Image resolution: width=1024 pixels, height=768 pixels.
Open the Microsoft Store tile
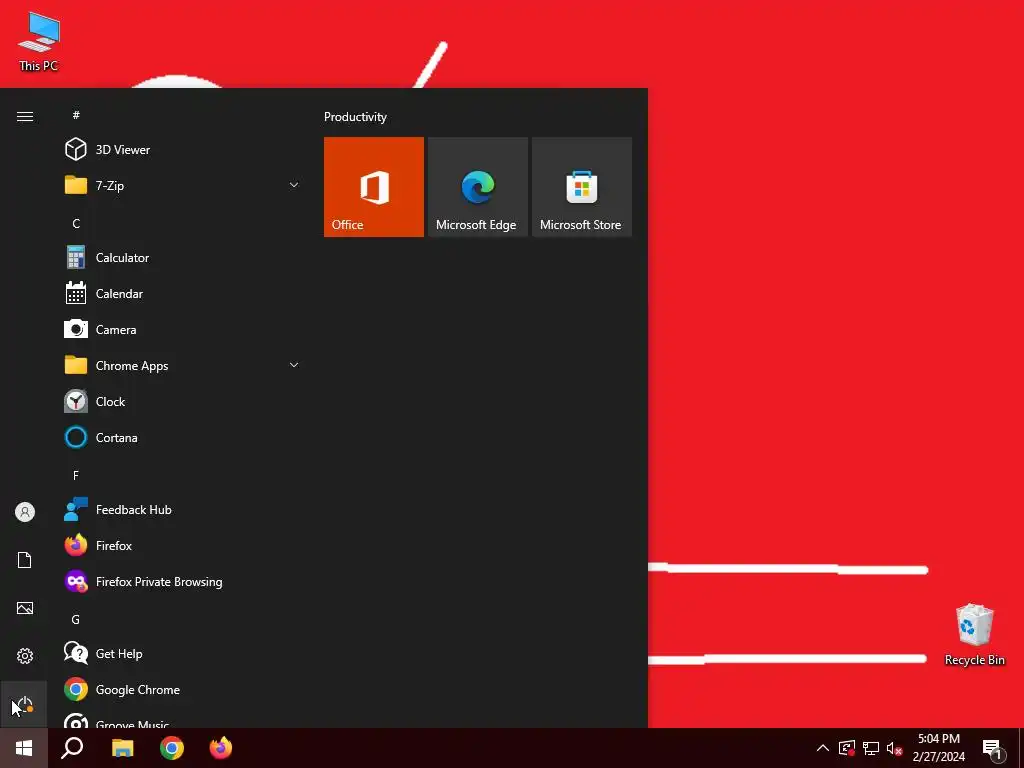tap(582, 187)
